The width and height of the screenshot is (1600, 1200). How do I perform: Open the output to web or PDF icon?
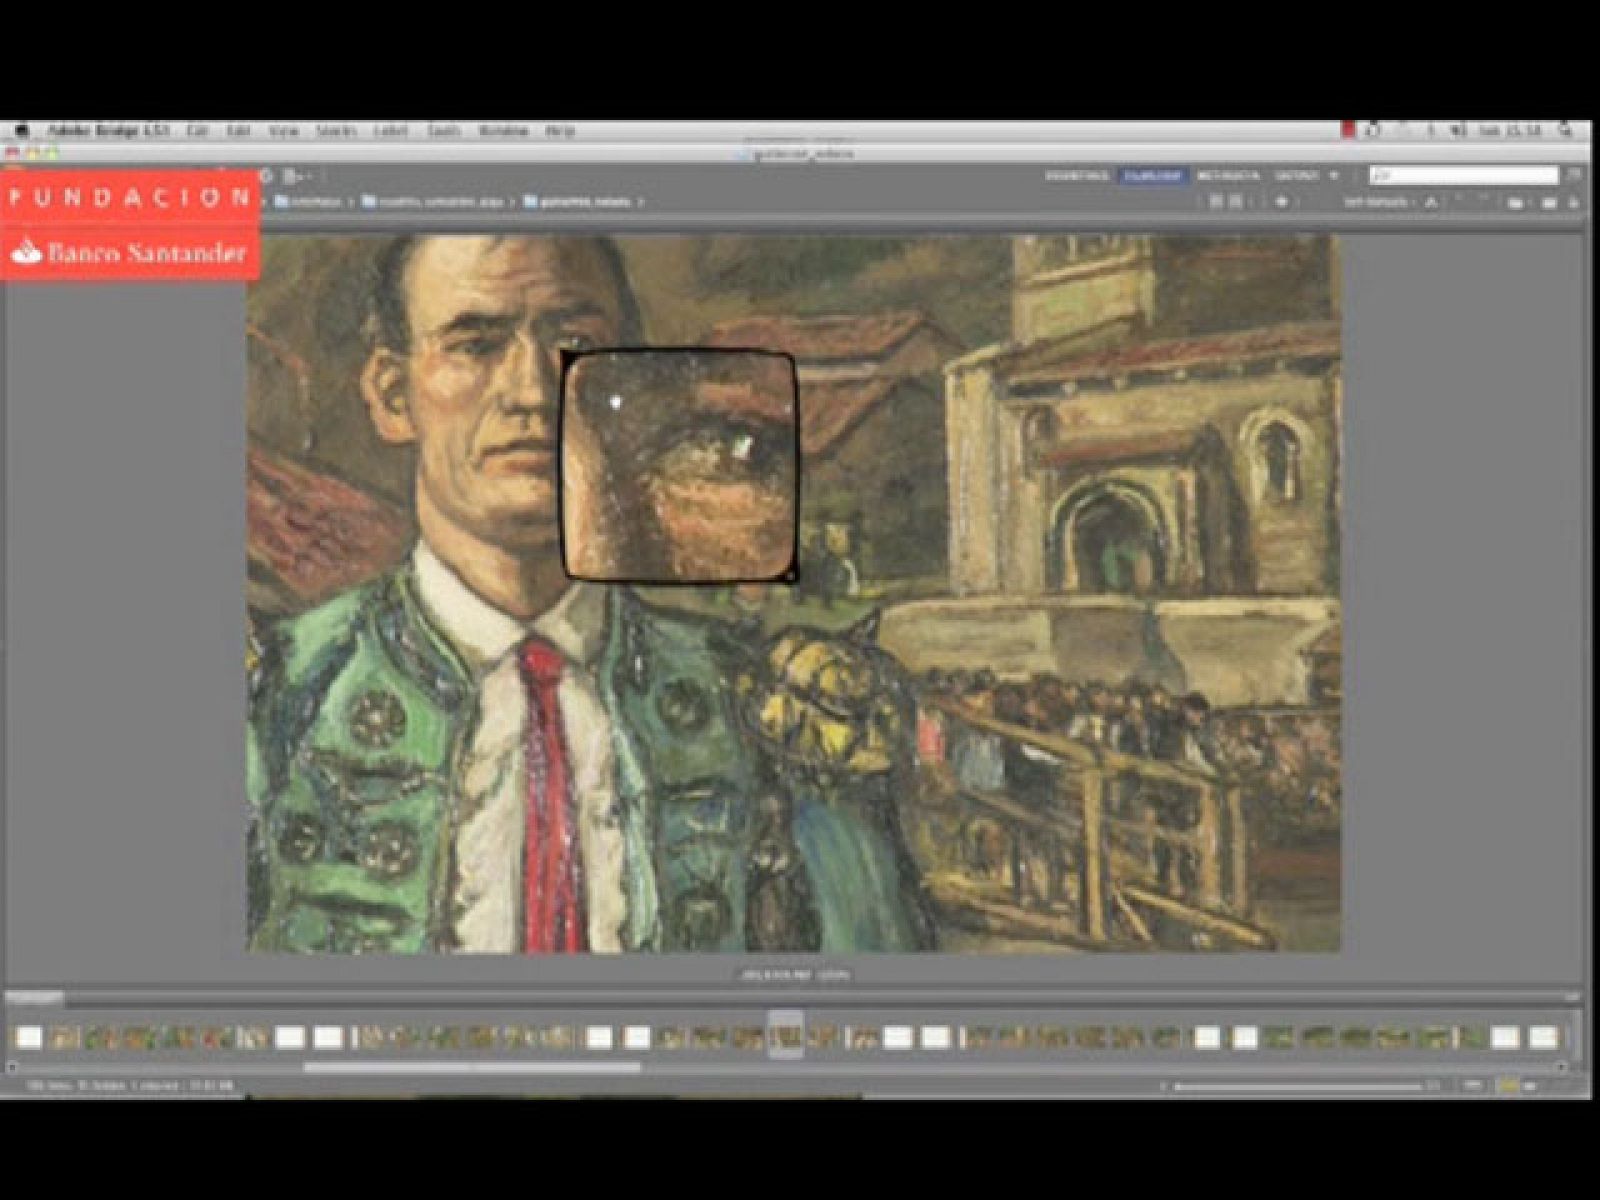point(294,176)
